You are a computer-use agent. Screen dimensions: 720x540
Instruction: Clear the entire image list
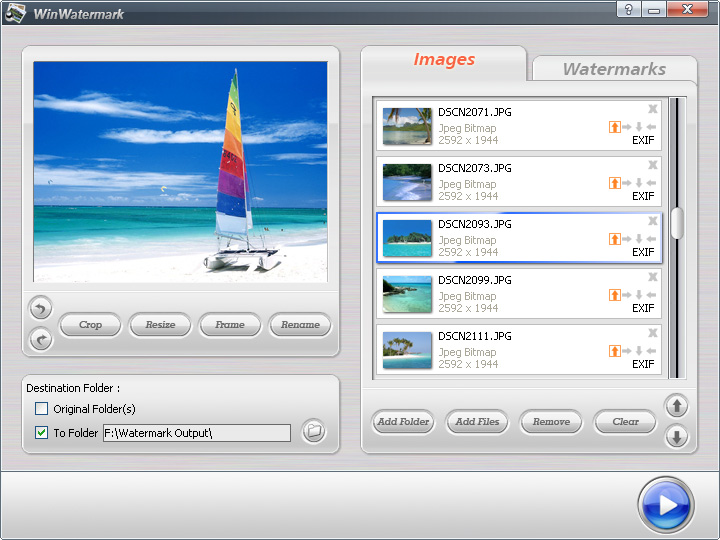(625, 422)
